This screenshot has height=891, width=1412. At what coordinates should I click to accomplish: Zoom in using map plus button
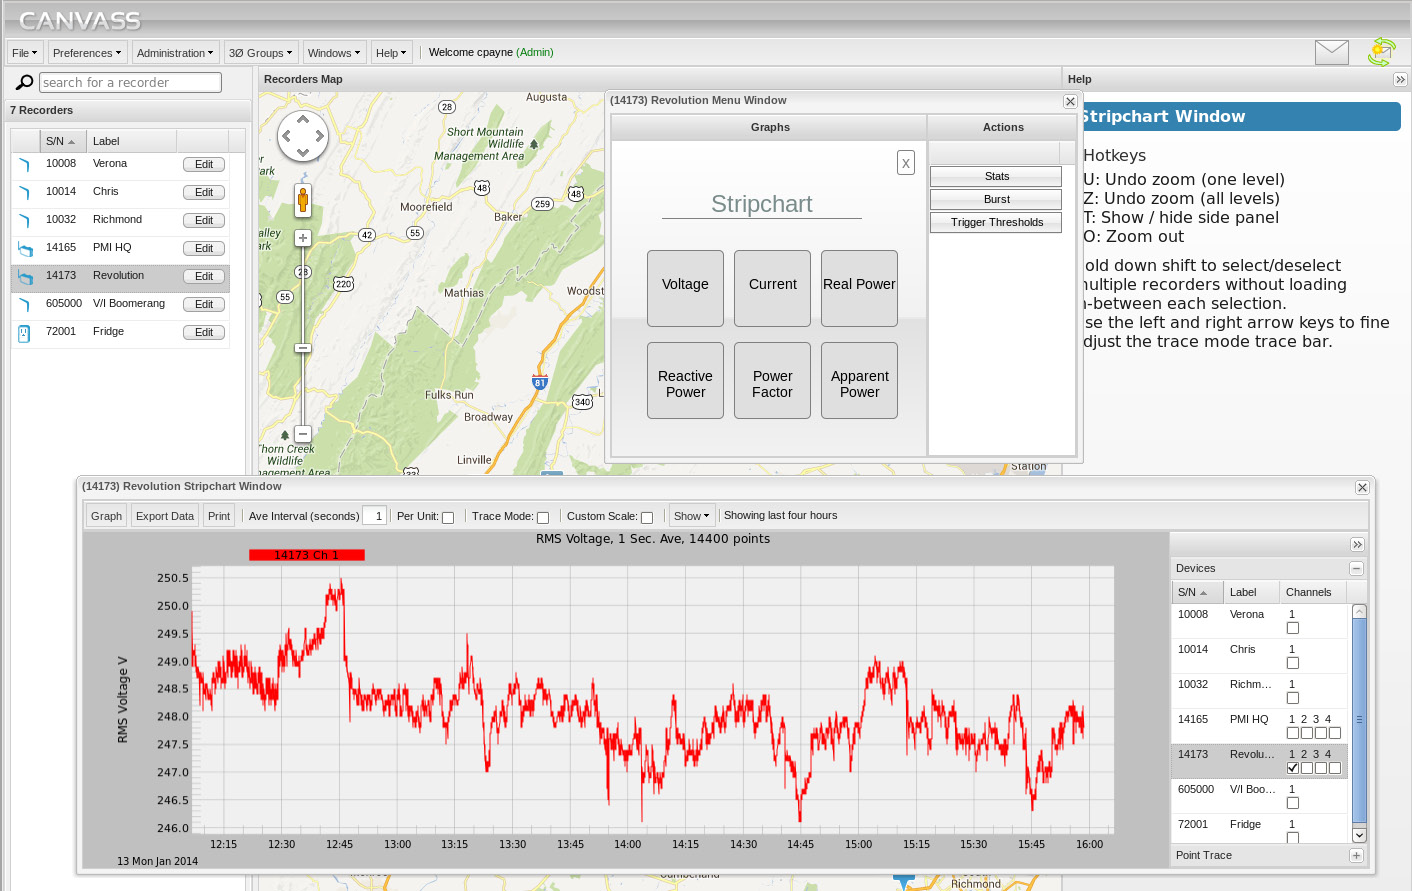tap(303, 238)
